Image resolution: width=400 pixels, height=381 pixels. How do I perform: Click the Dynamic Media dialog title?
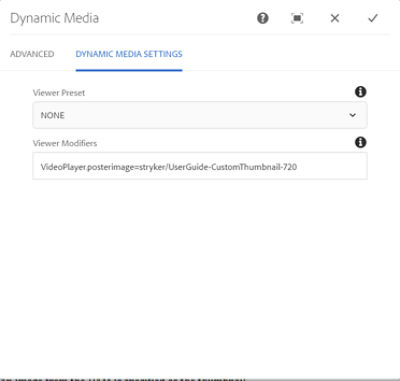[x=54, y=18]
